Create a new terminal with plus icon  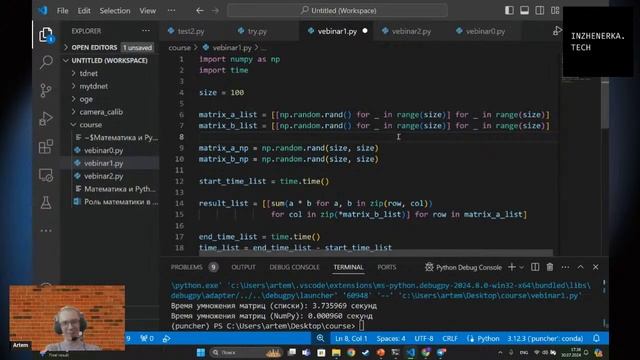[512, 267]
